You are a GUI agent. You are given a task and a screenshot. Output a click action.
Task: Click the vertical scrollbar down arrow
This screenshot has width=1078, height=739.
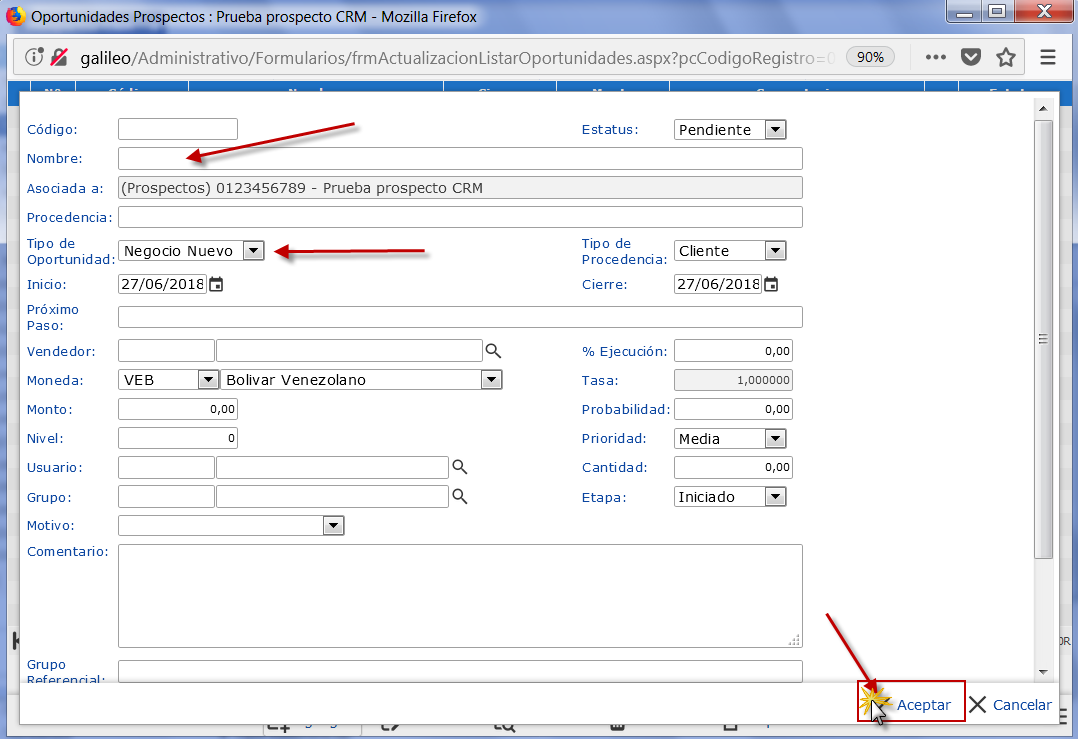1043,671
